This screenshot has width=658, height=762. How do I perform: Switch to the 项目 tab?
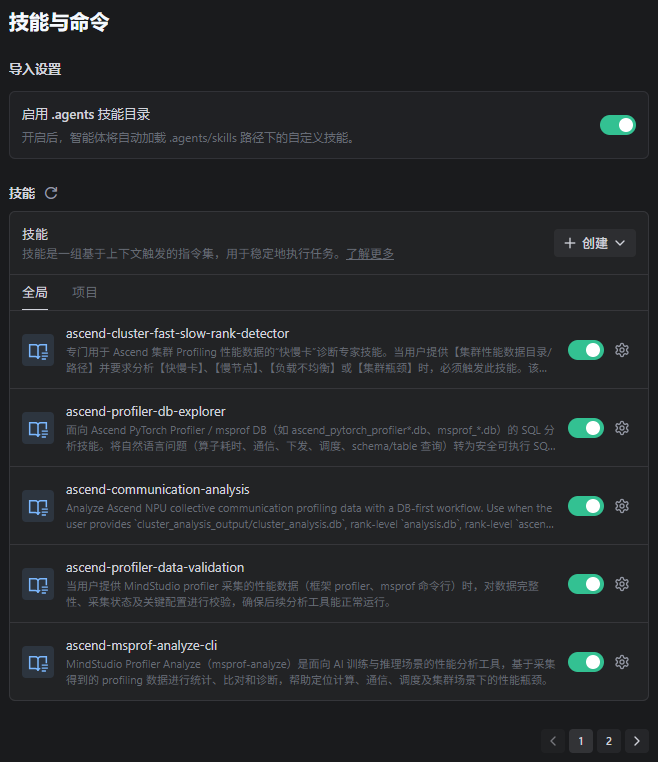(85, 292)
